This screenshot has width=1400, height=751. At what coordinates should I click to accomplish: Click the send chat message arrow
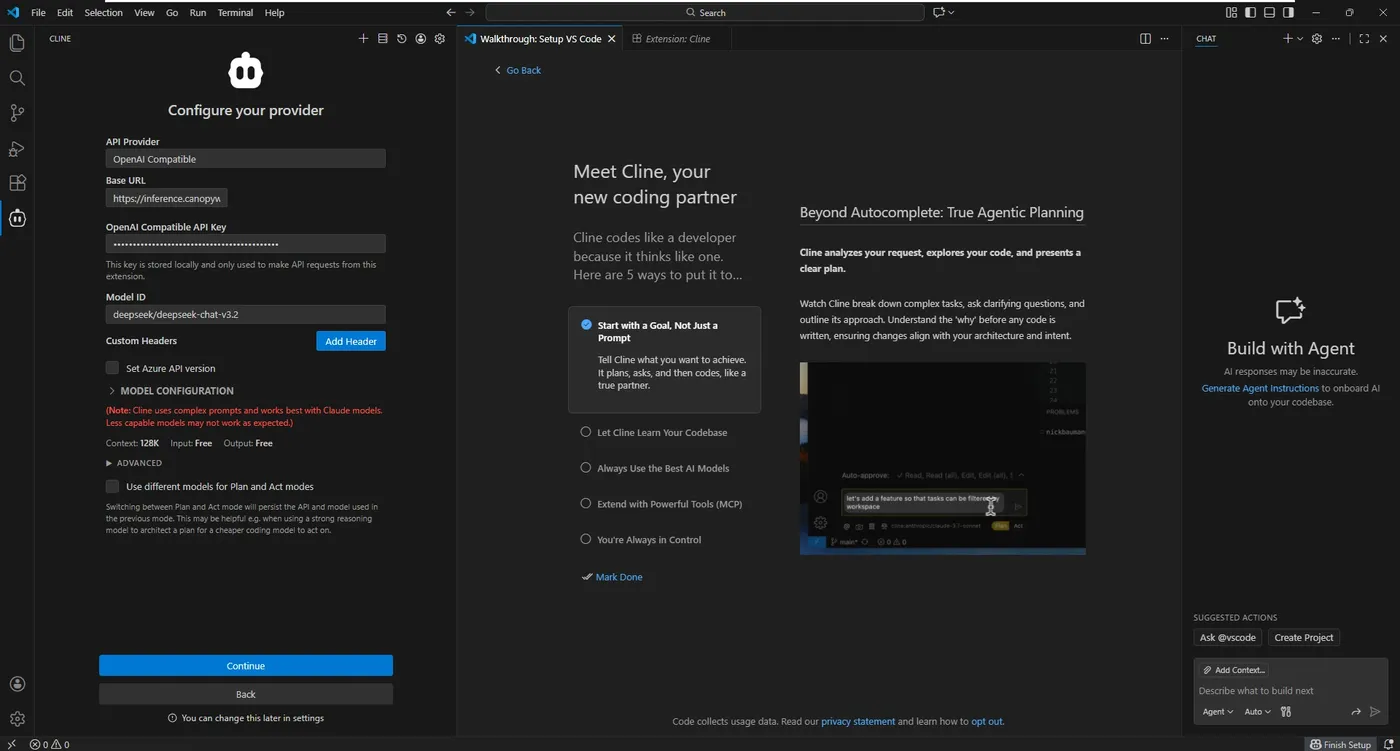(x=1375, y=712)
